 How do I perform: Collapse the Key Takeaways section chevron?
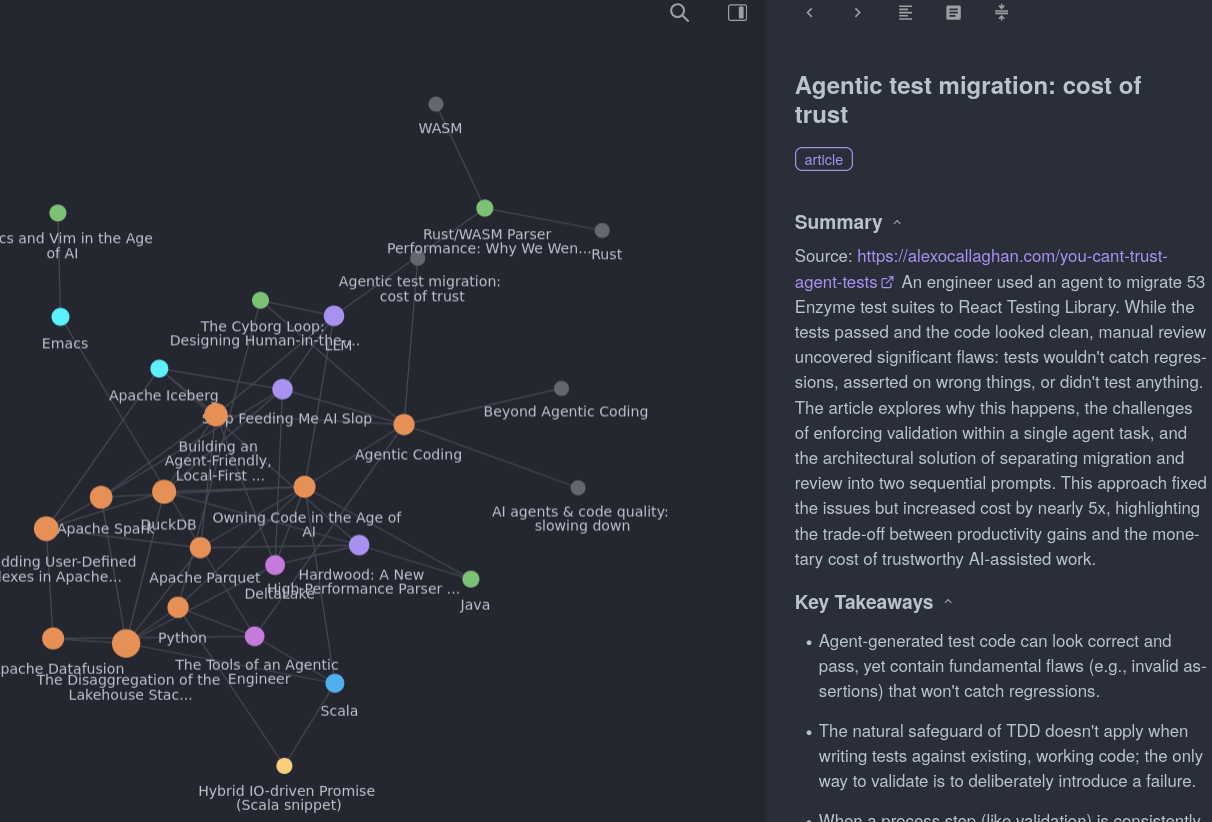948,602
